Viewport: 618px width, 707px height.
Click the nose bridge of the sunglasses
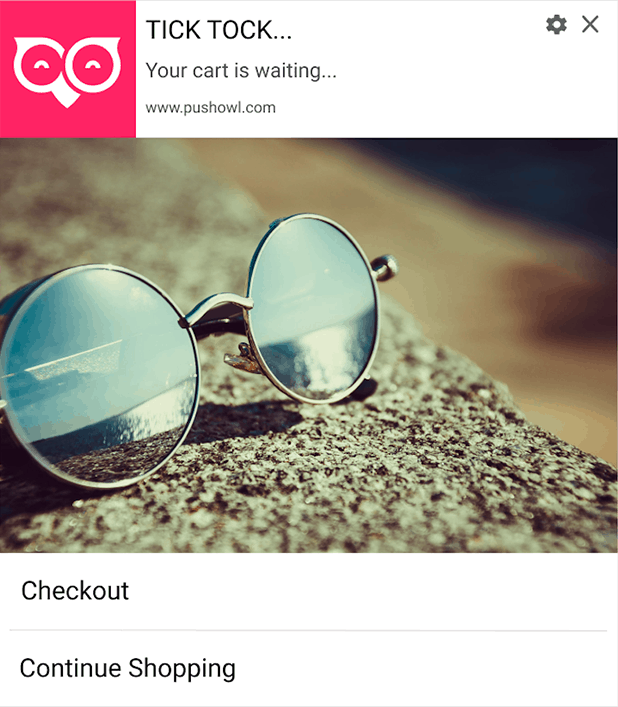[x=218, y=307]
